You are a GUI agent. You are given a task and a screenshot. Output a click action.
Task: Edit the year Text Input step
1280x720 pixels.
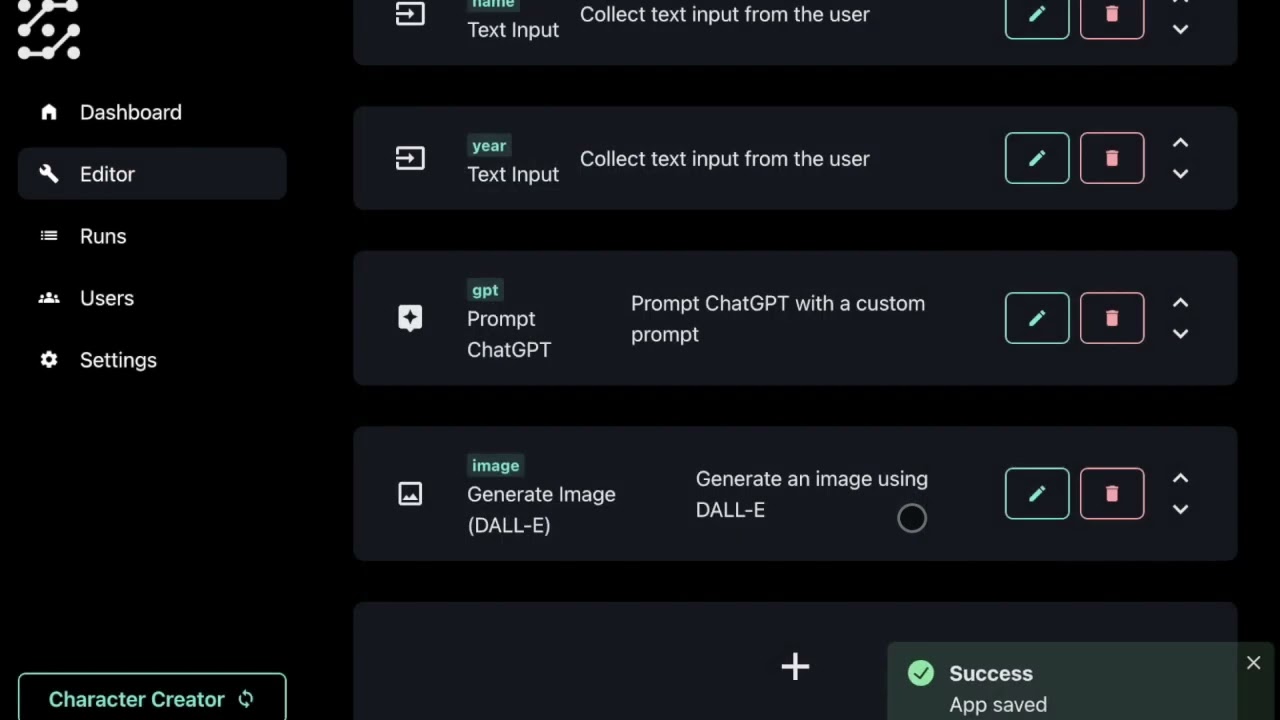coord(1037,158)
